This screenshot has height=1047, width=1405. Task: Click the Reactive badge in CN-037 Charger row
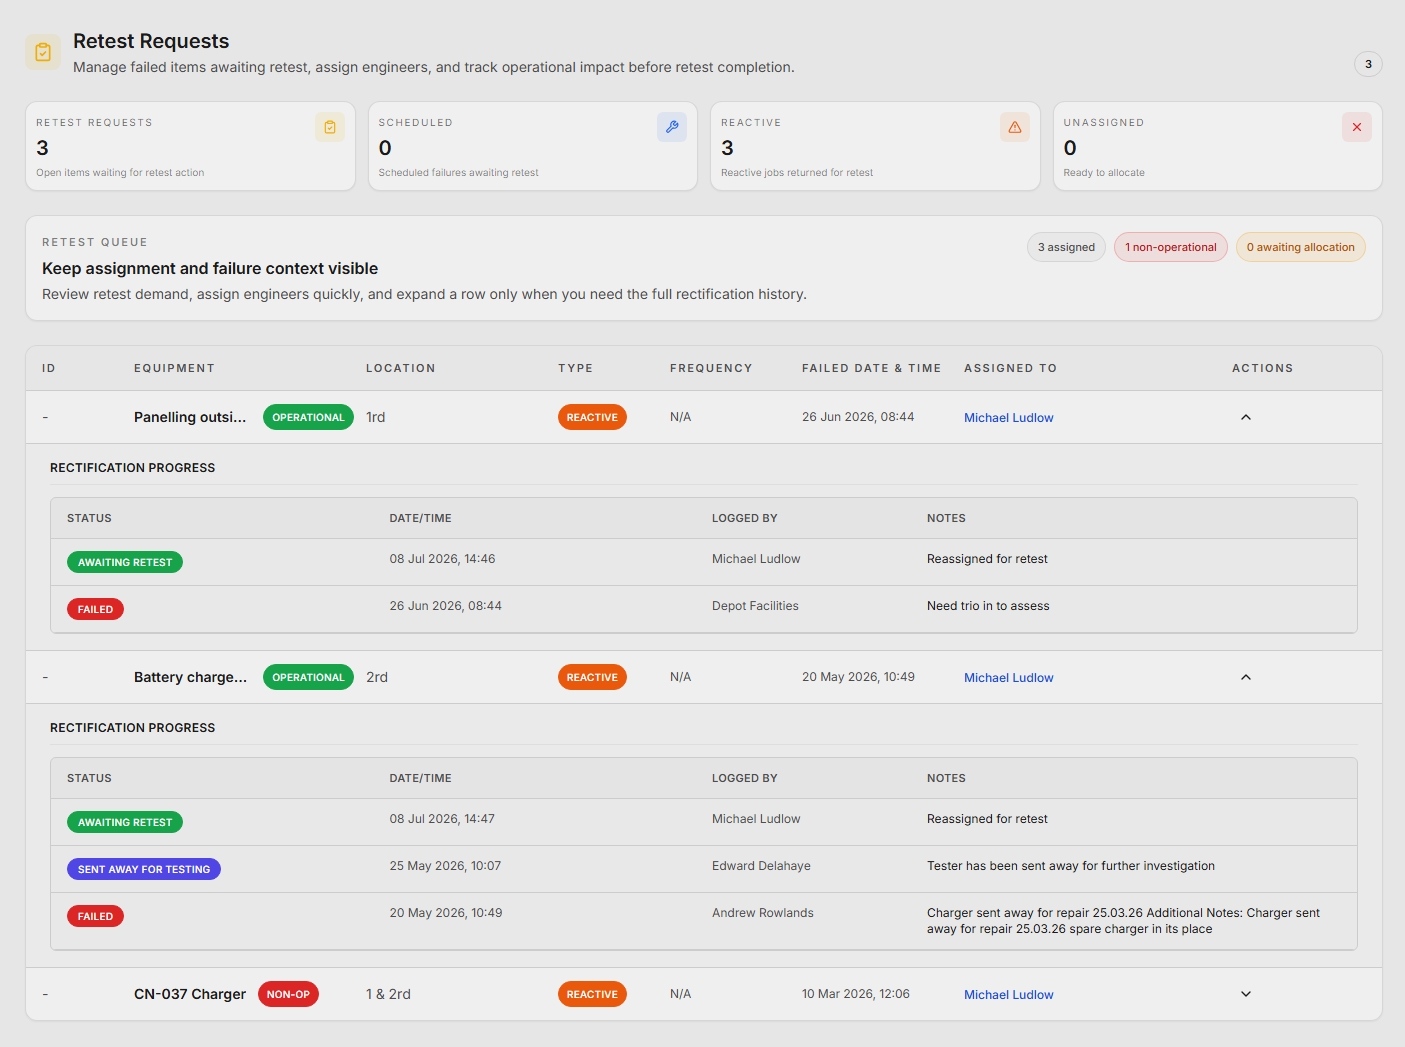tap(592, 994)
